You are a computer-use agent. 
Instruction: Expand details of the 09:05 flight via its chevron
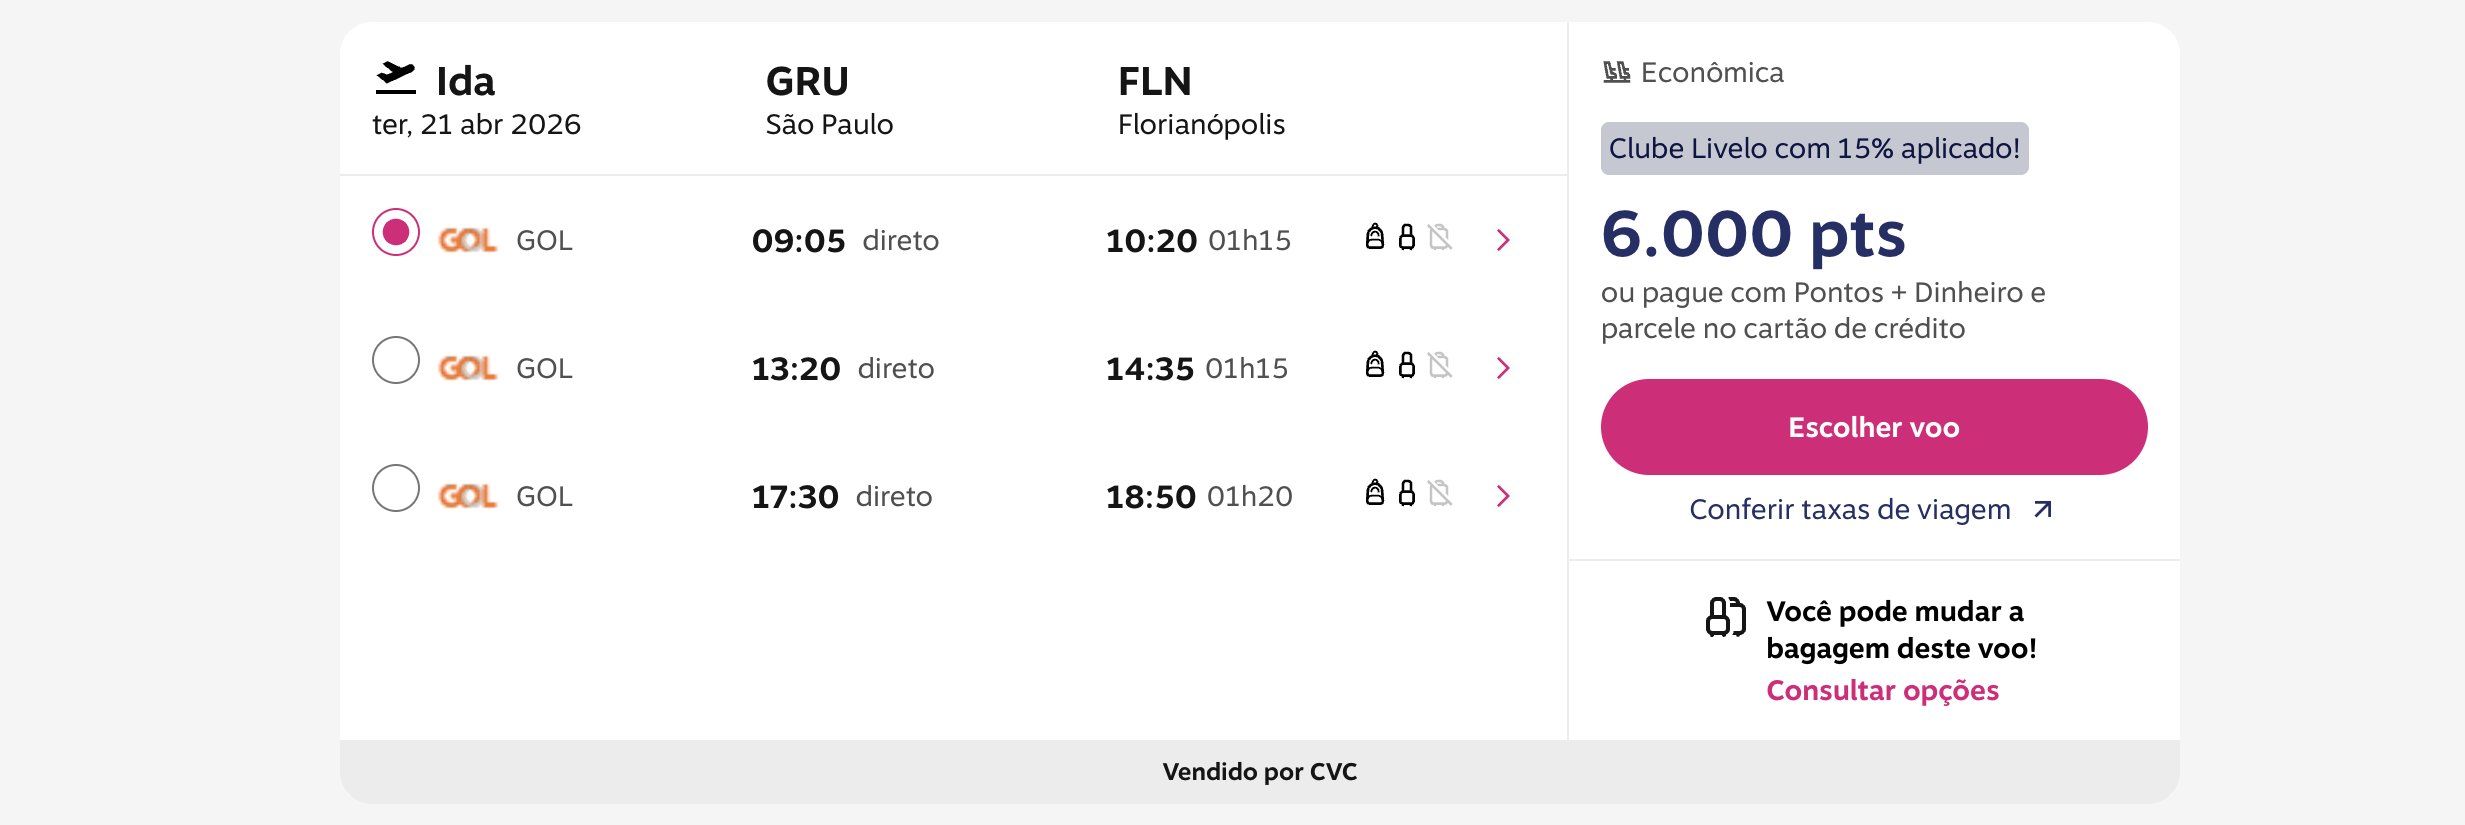(1502, 240)
